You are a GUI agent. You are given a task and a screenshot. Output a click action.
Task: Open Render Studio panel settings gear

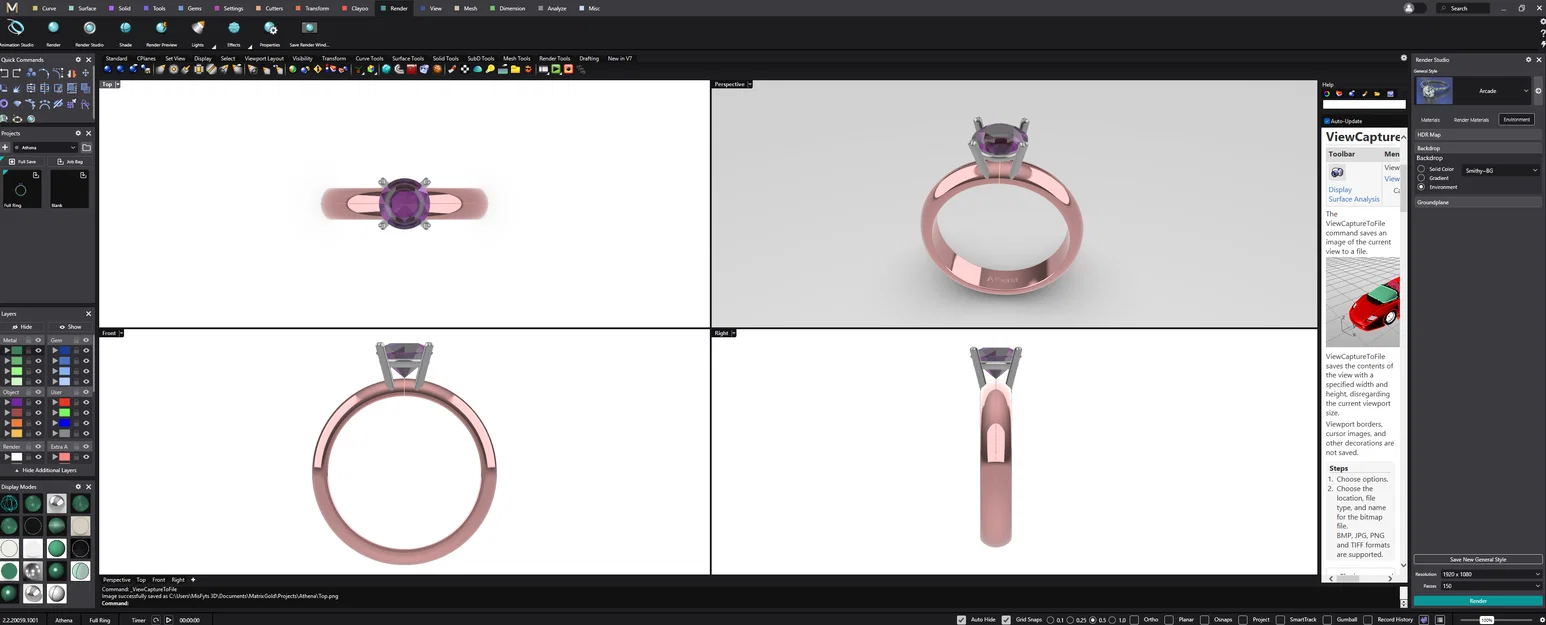pyautogui.click(x=1528, y=60)
